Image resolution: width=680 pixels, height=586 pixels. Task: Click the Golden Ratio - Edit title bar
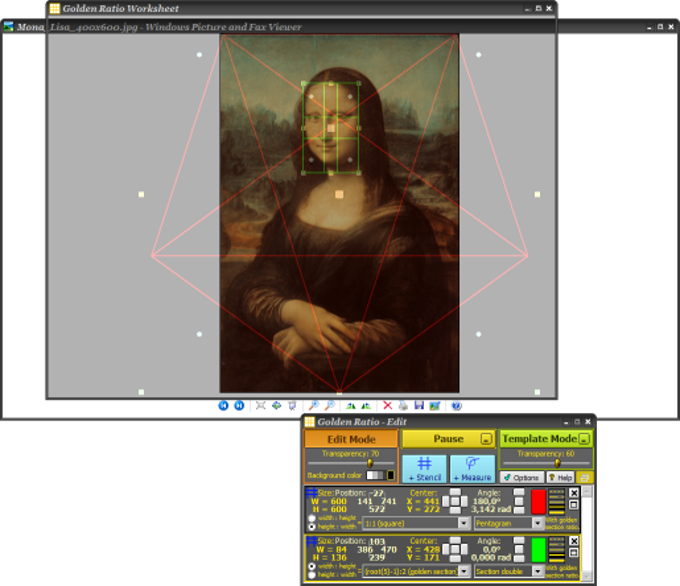[448, 422]
